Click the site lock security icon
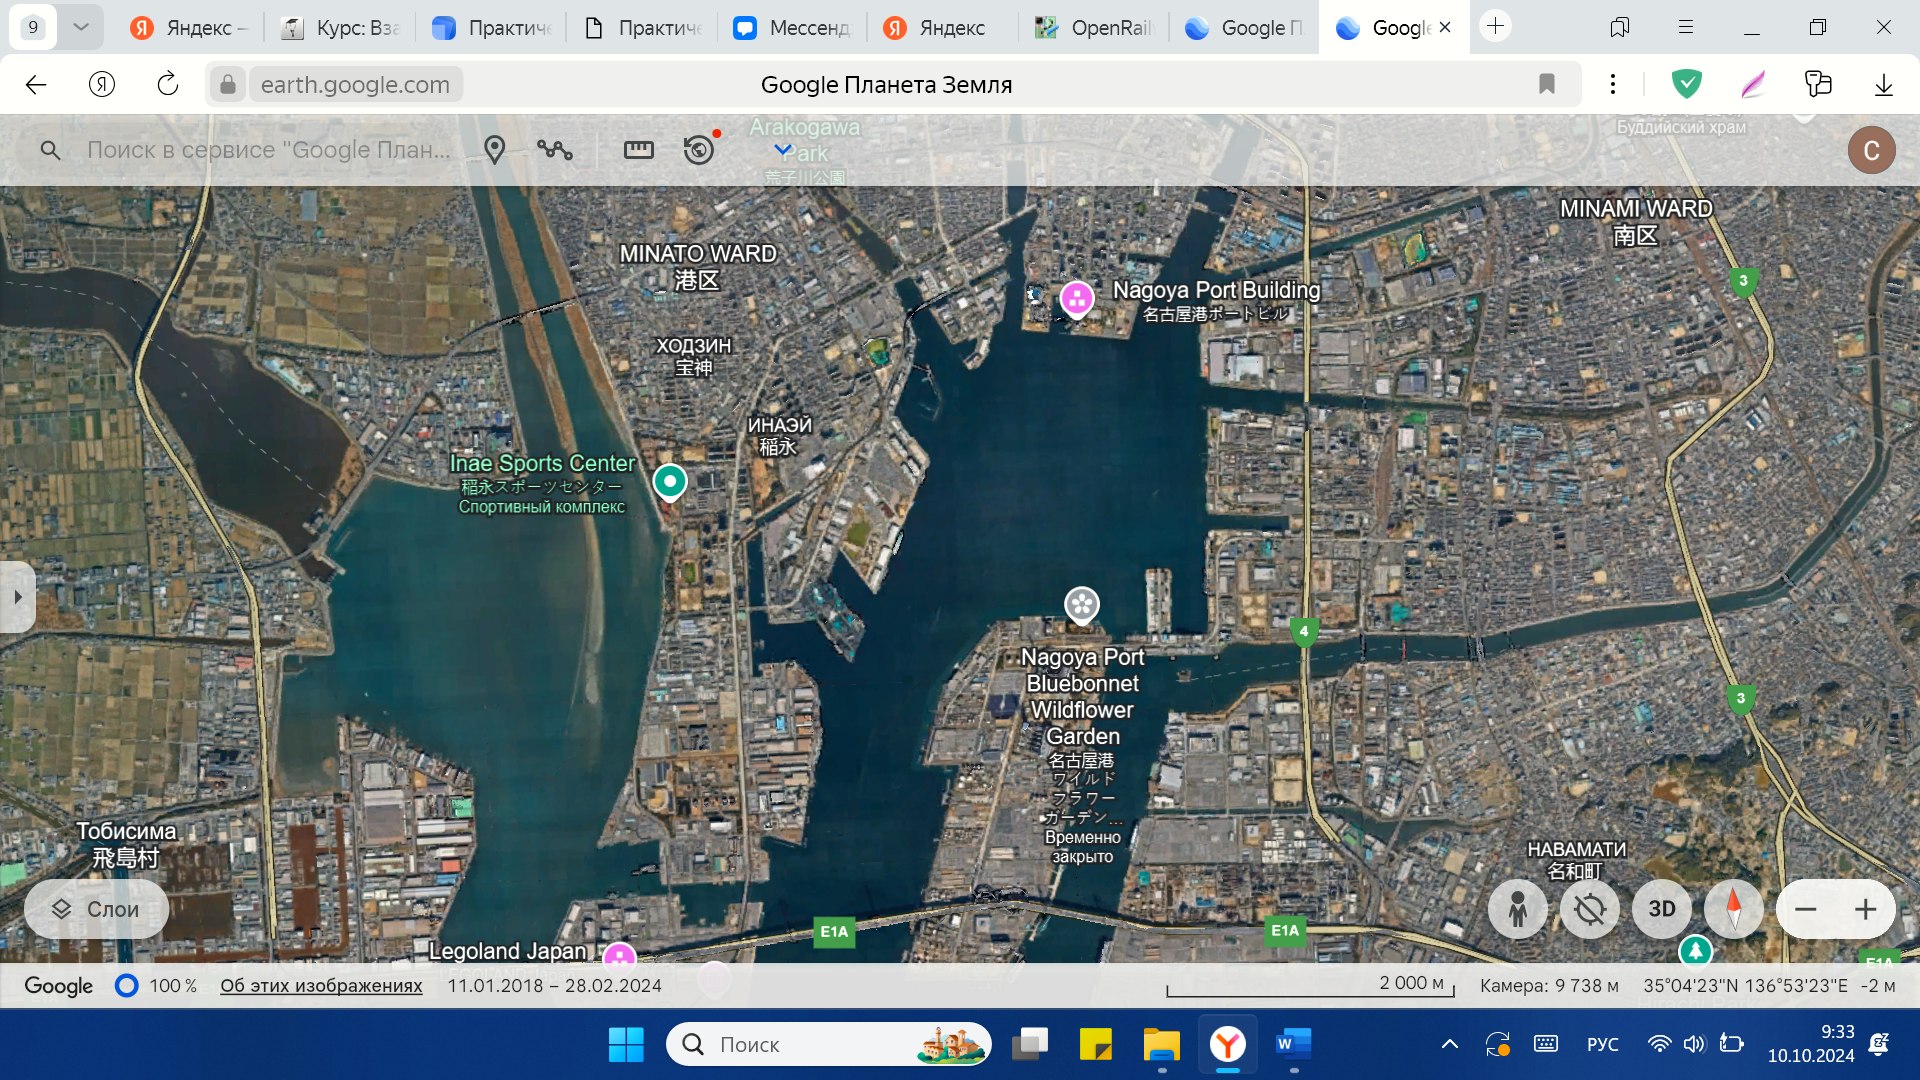Image resolution: width=1920 pixels, height=1080 pixels. coord(228,85)
